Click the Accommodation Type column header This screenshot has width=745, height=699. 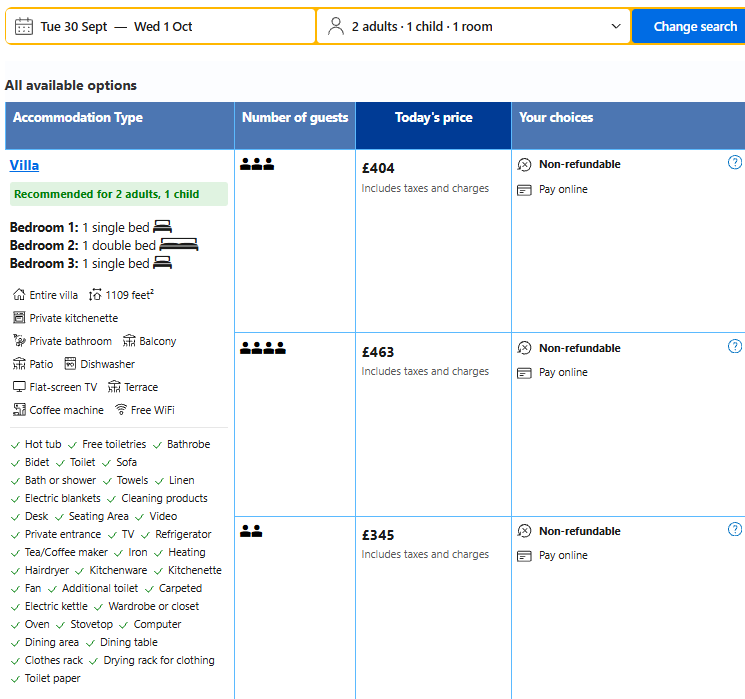click(78, 118)
